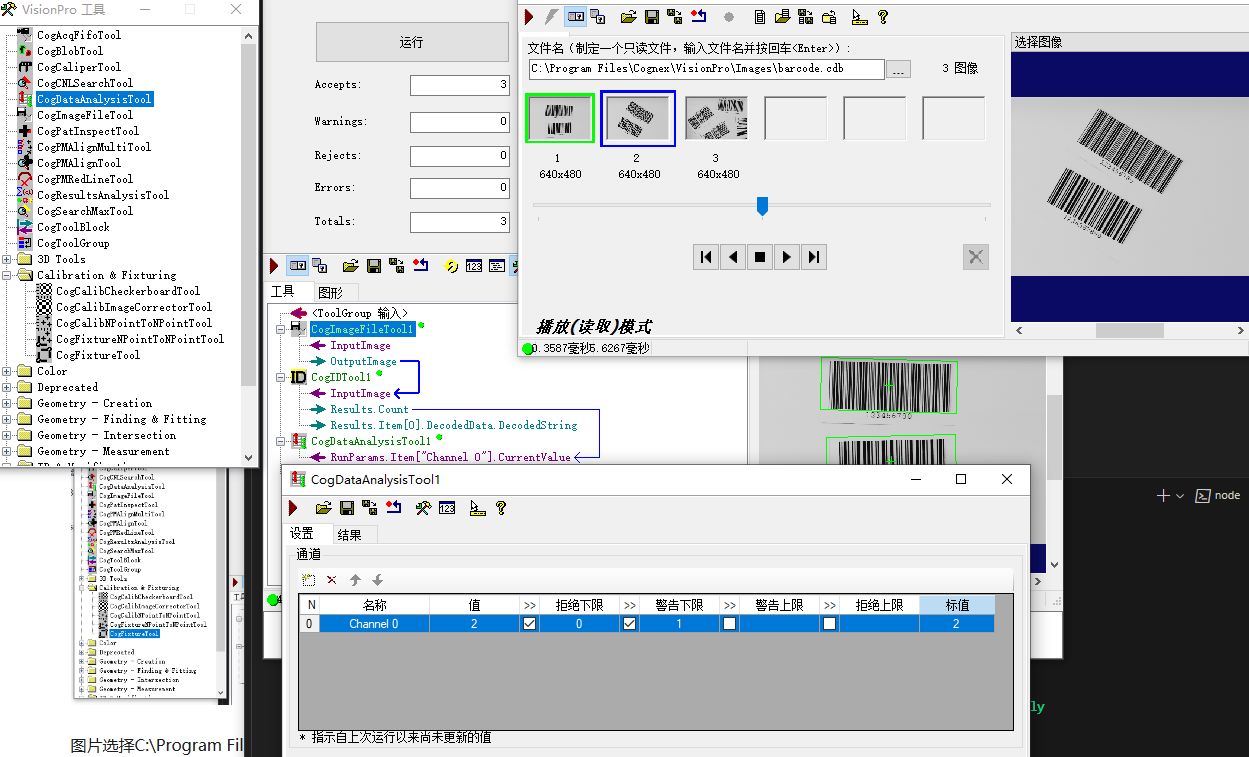1249x757 pixels.
Task: Expand the 3D Tools folder
Action: pos(7,260)
